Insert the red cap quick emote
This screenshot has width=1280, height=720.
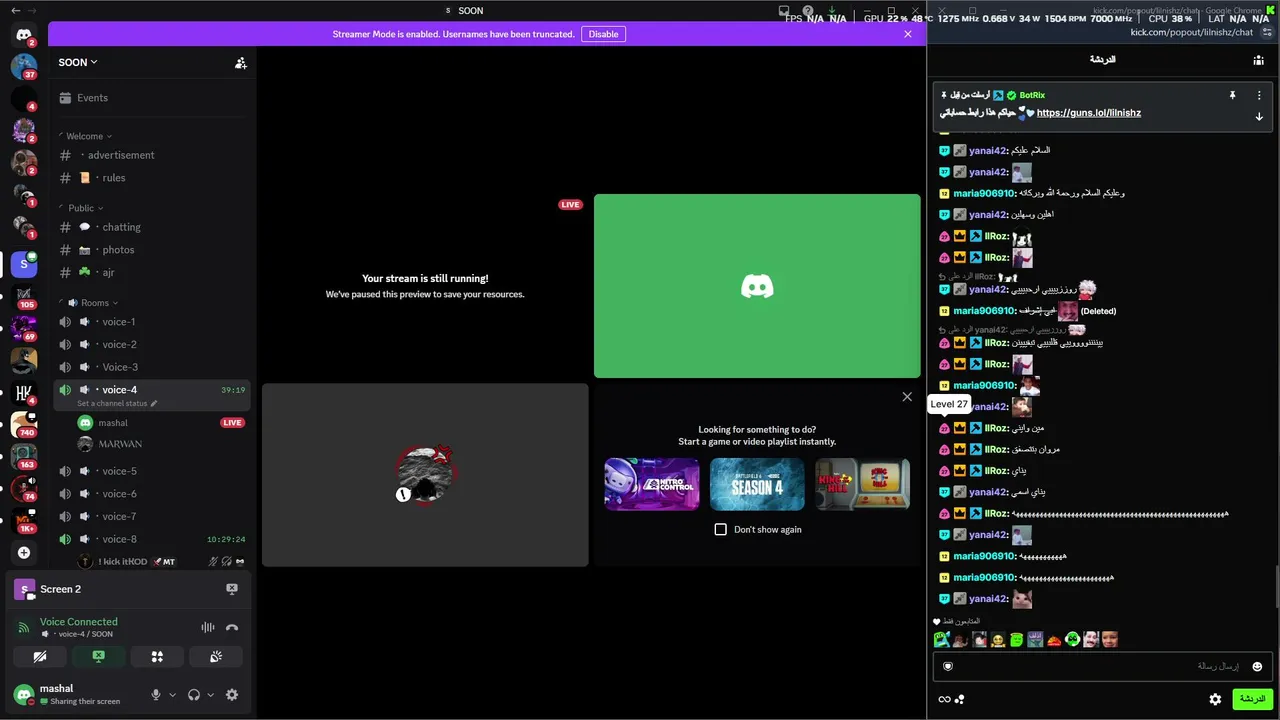click(x=1054, y=640)
